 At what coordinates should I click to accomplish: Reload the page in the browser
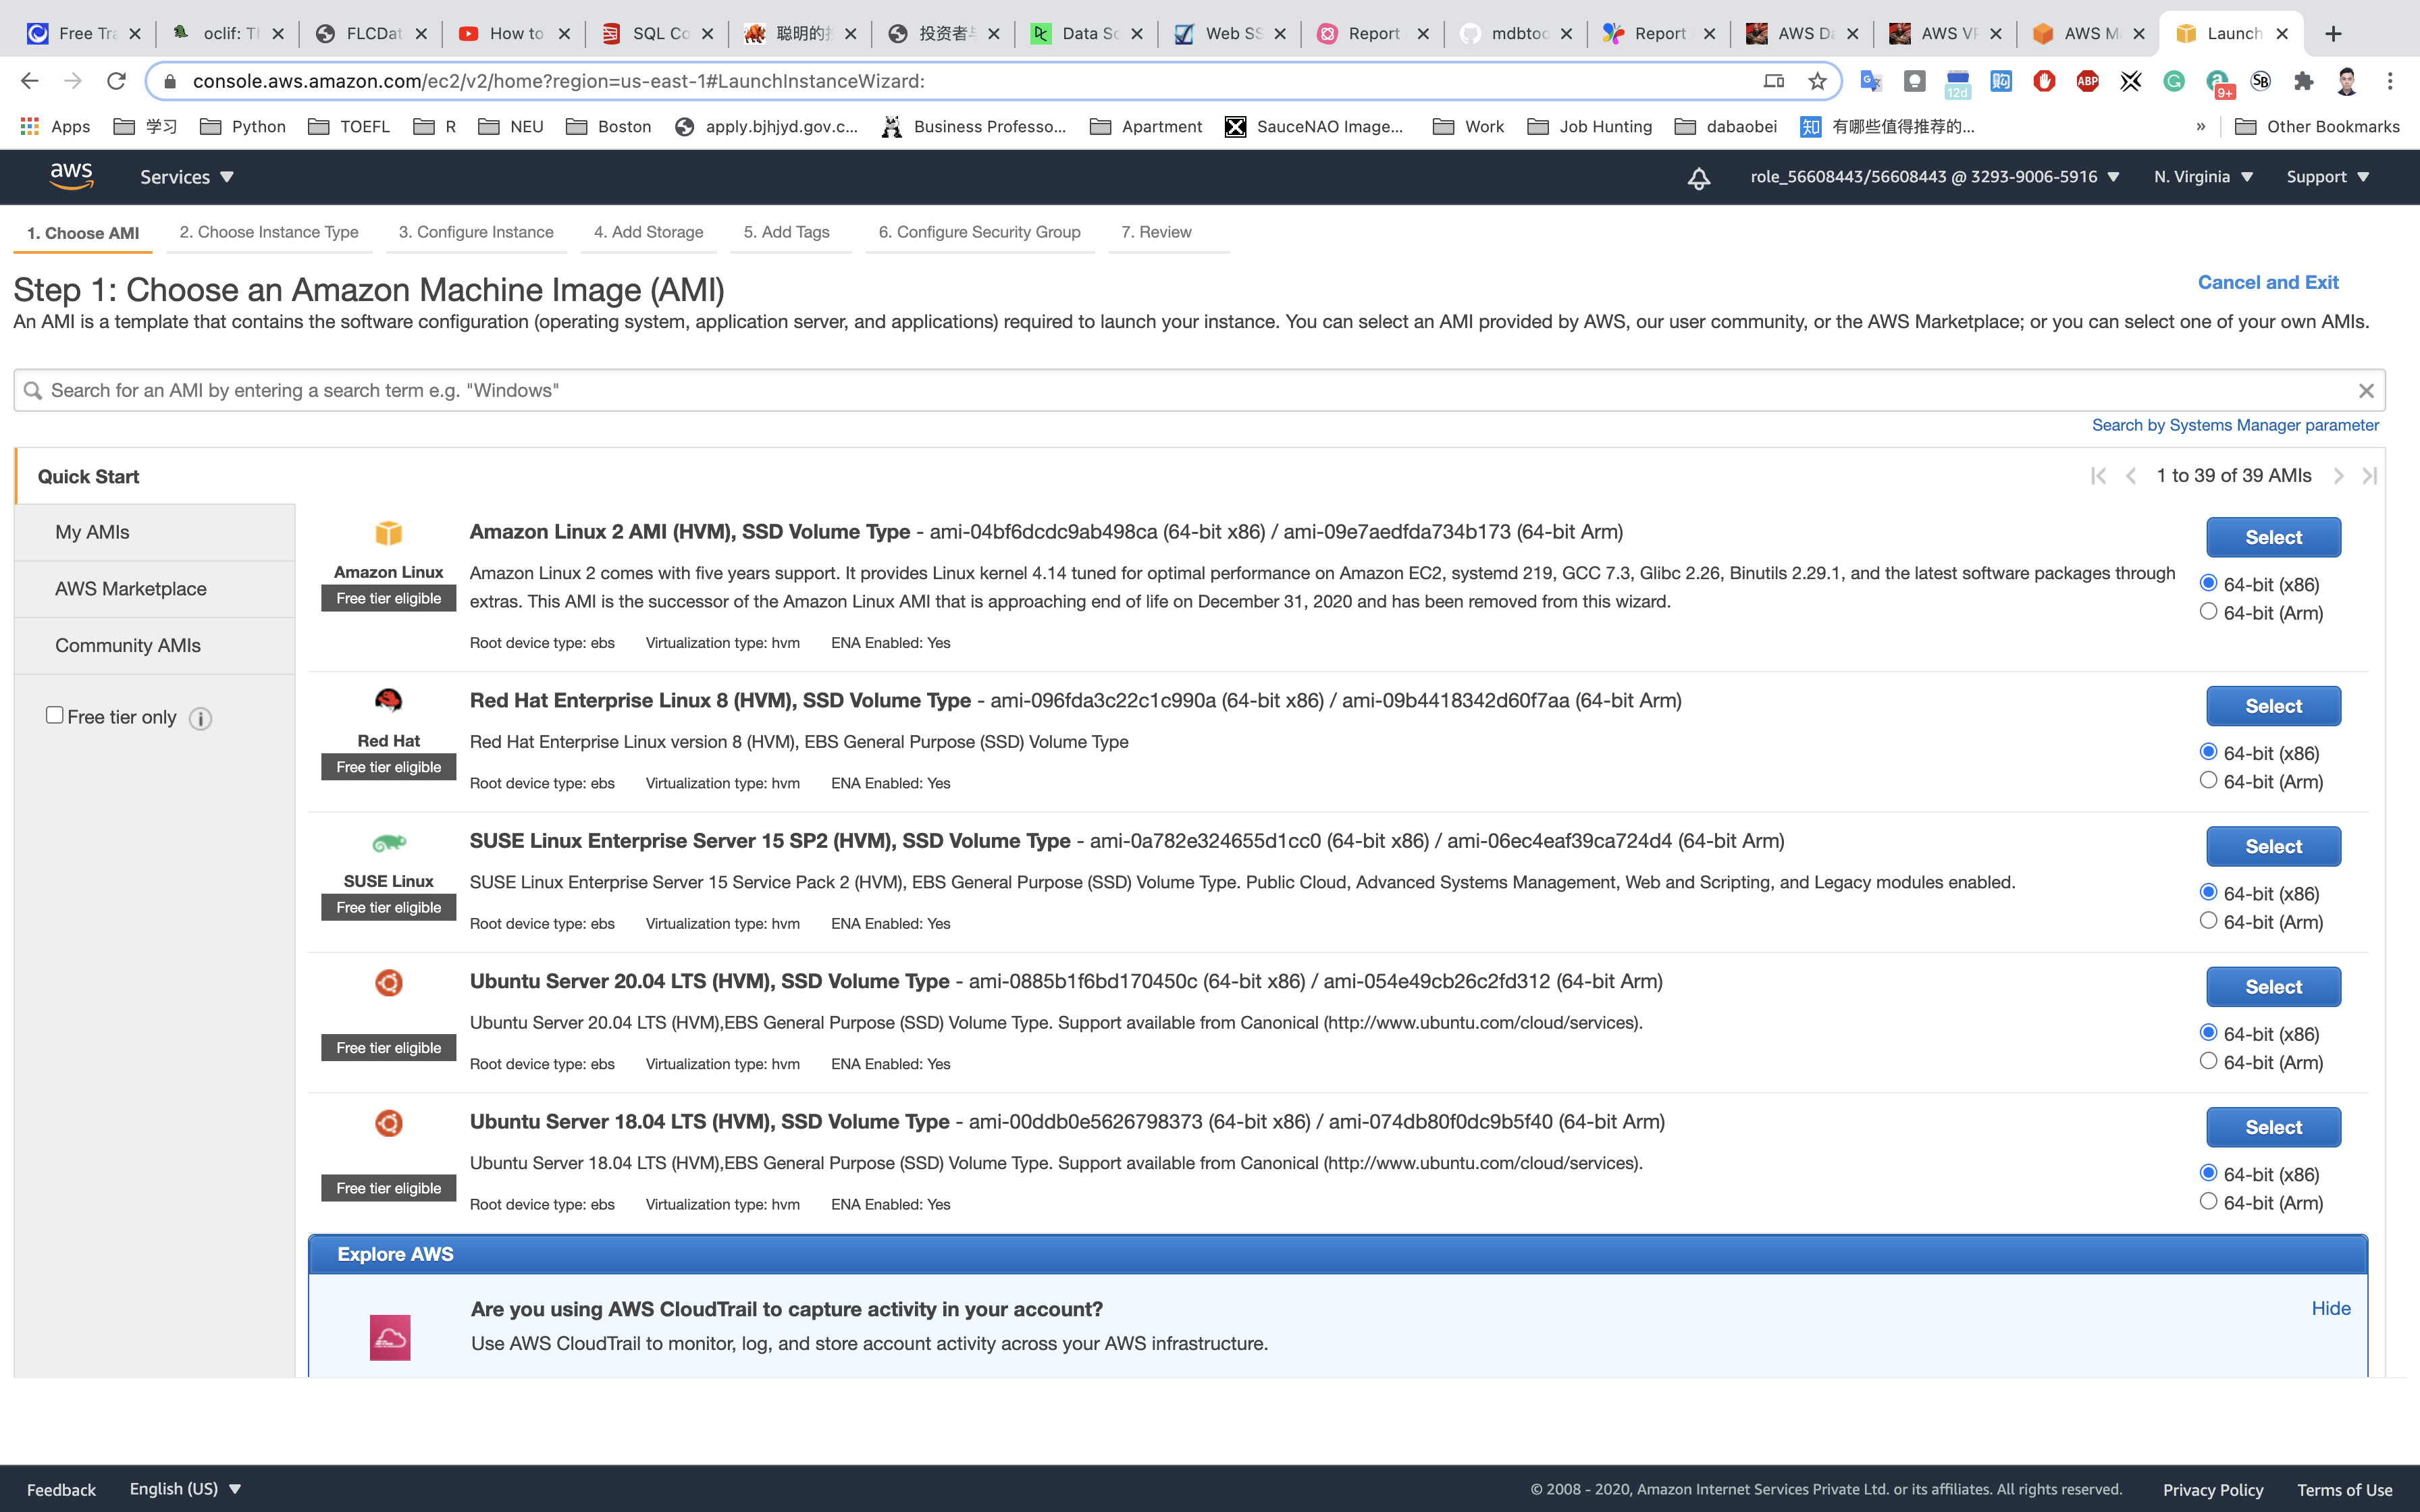coord(116,81)
